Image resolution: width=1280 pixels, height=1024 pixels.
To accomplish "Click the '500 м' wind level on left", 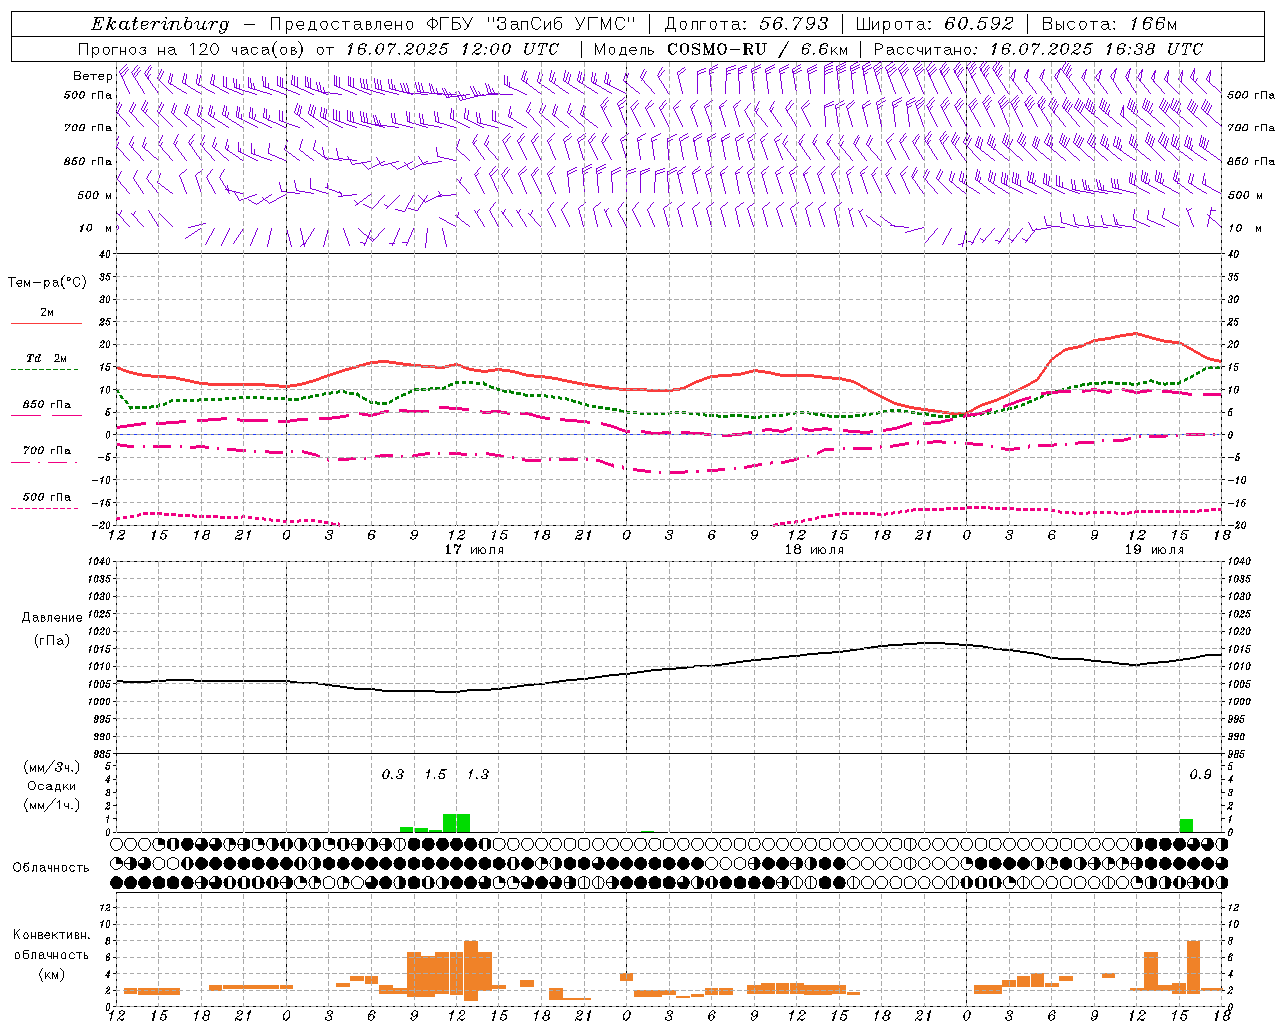I will coord(95,195).
